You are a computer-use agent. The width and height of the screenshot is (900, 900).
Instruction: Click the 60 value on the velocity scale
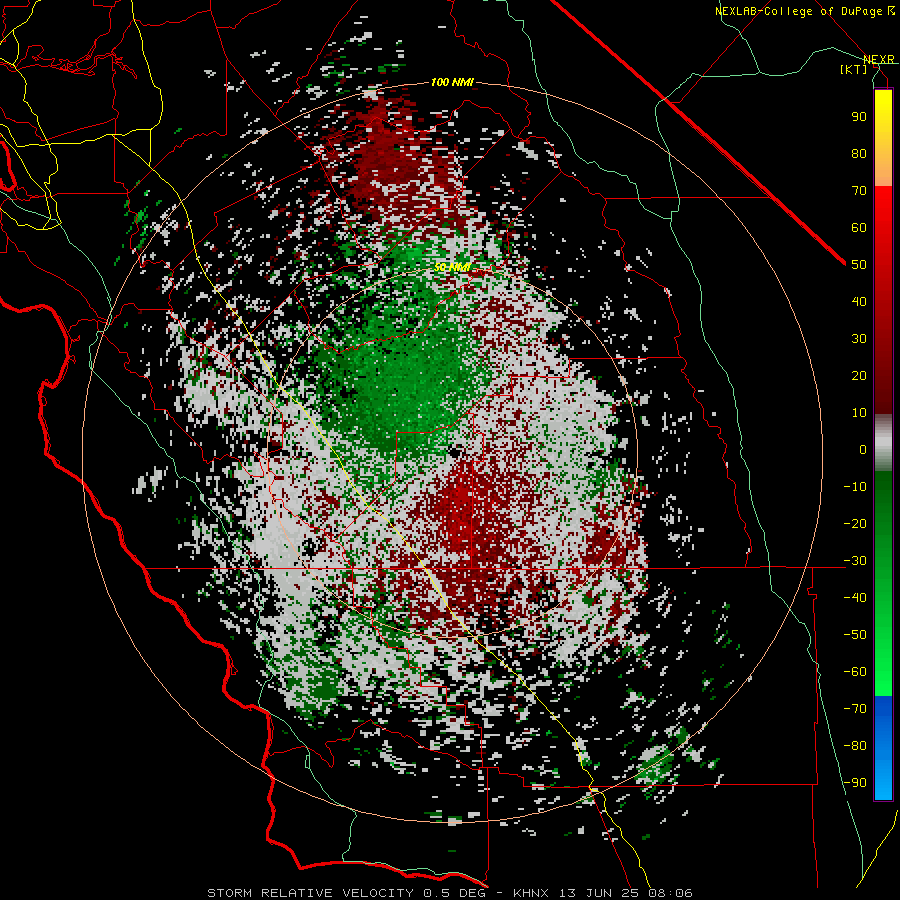coord(859,227)
